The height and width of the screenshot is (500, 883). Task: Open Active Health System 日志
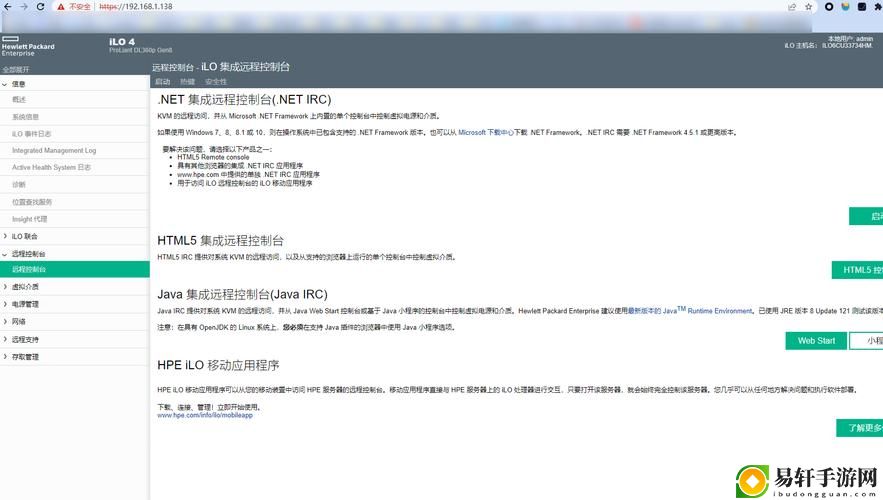(x=51, y=168)
